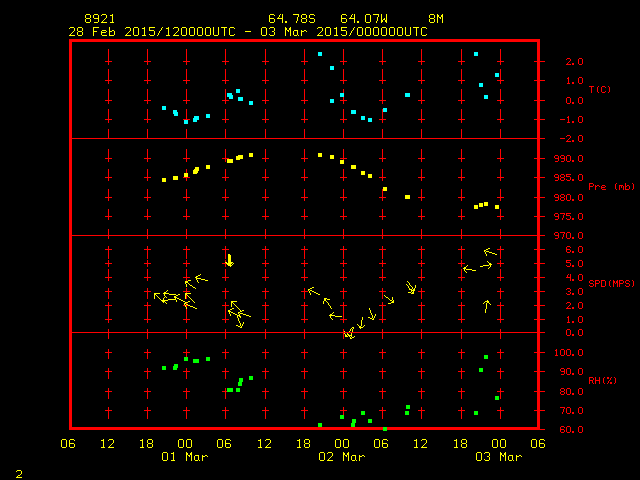Click the page number 2 at bottom-left
The width and height of the screenshot is (640, 480).
18,472
